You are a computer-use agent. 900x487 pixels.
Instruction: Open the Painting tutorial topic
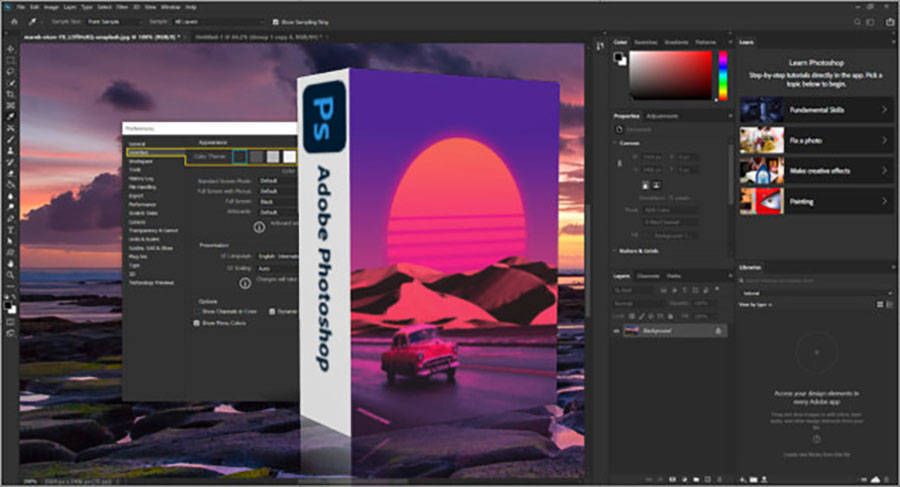coord(814,201)
